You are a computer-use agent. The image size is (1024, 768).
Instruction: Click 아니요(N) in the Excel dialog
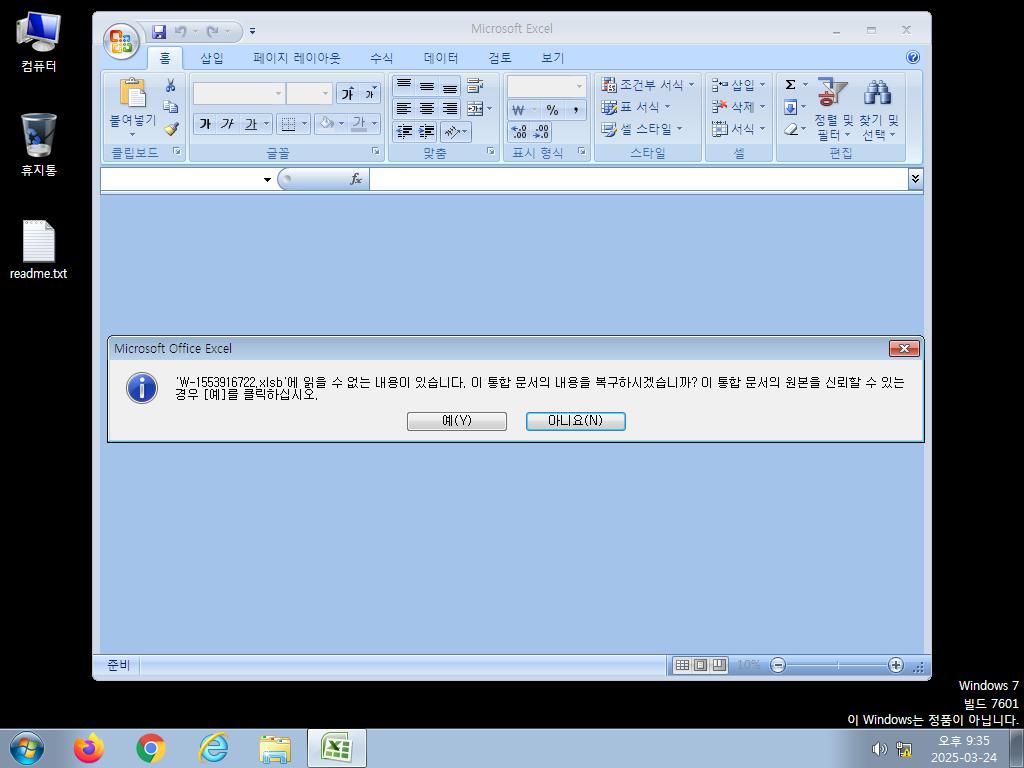pos(575,421)
